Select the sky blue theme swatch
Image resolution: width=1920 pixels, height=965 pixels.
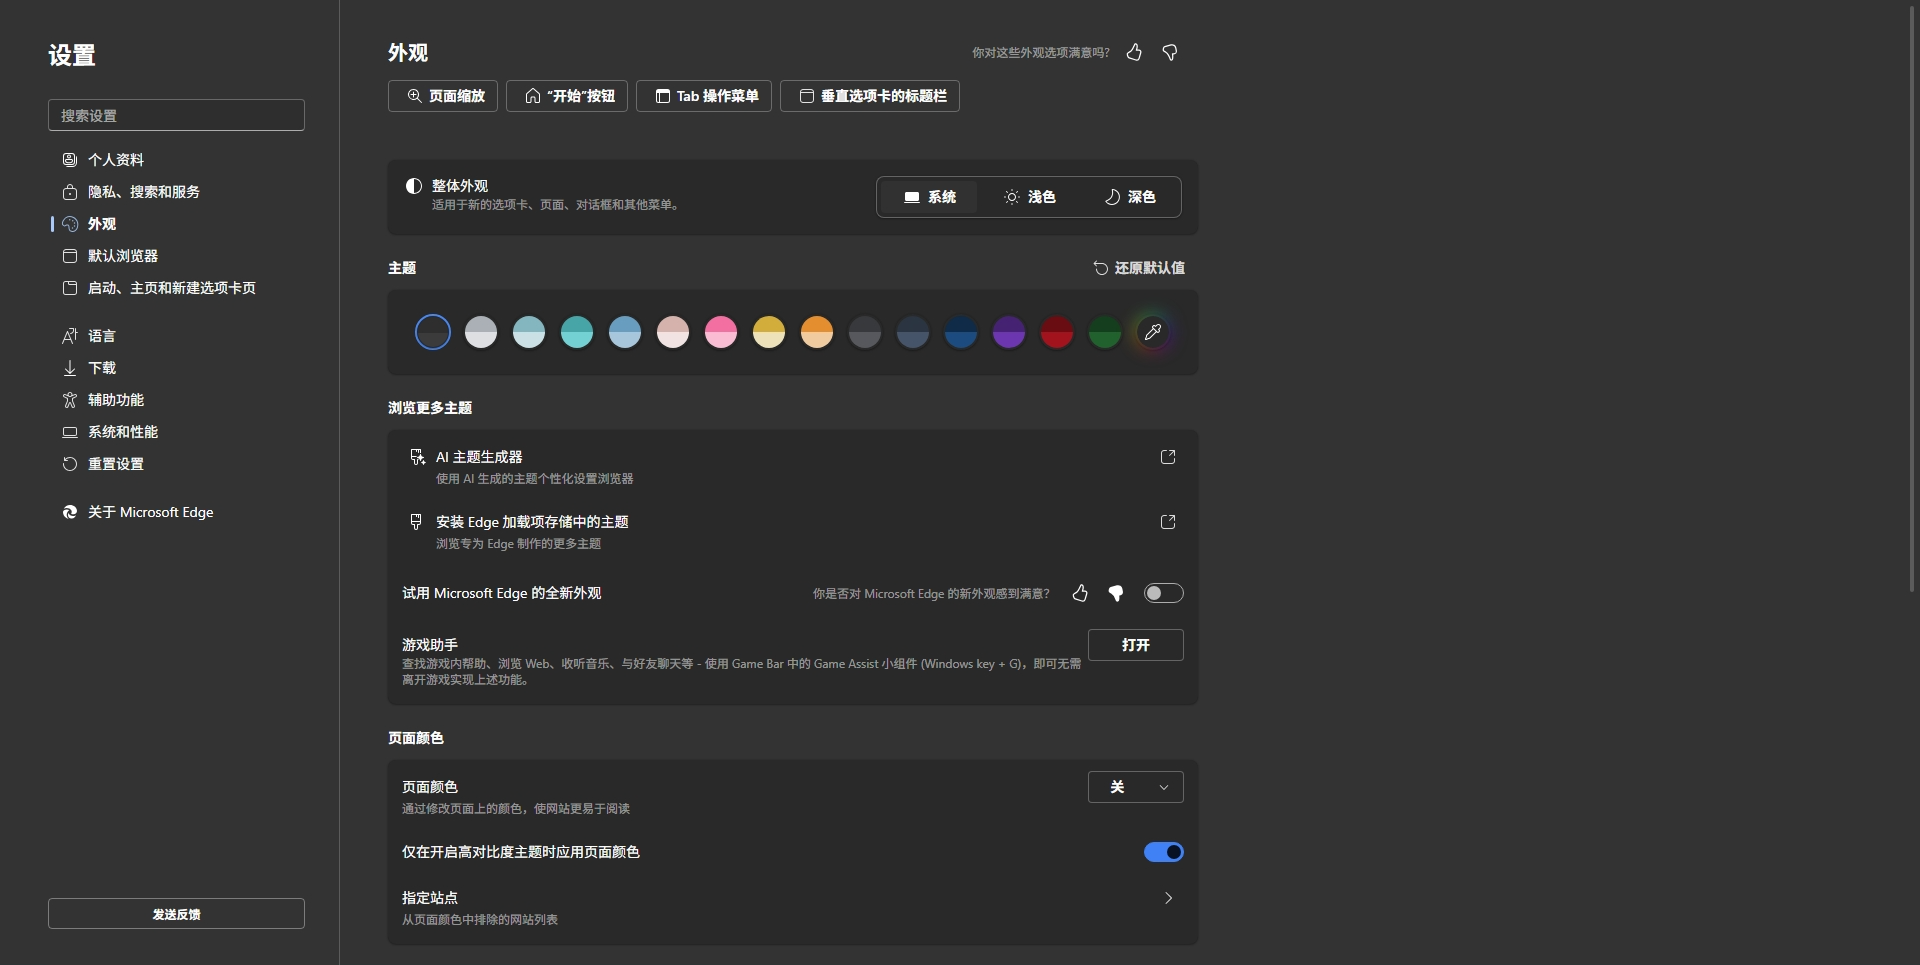point(625,332)
